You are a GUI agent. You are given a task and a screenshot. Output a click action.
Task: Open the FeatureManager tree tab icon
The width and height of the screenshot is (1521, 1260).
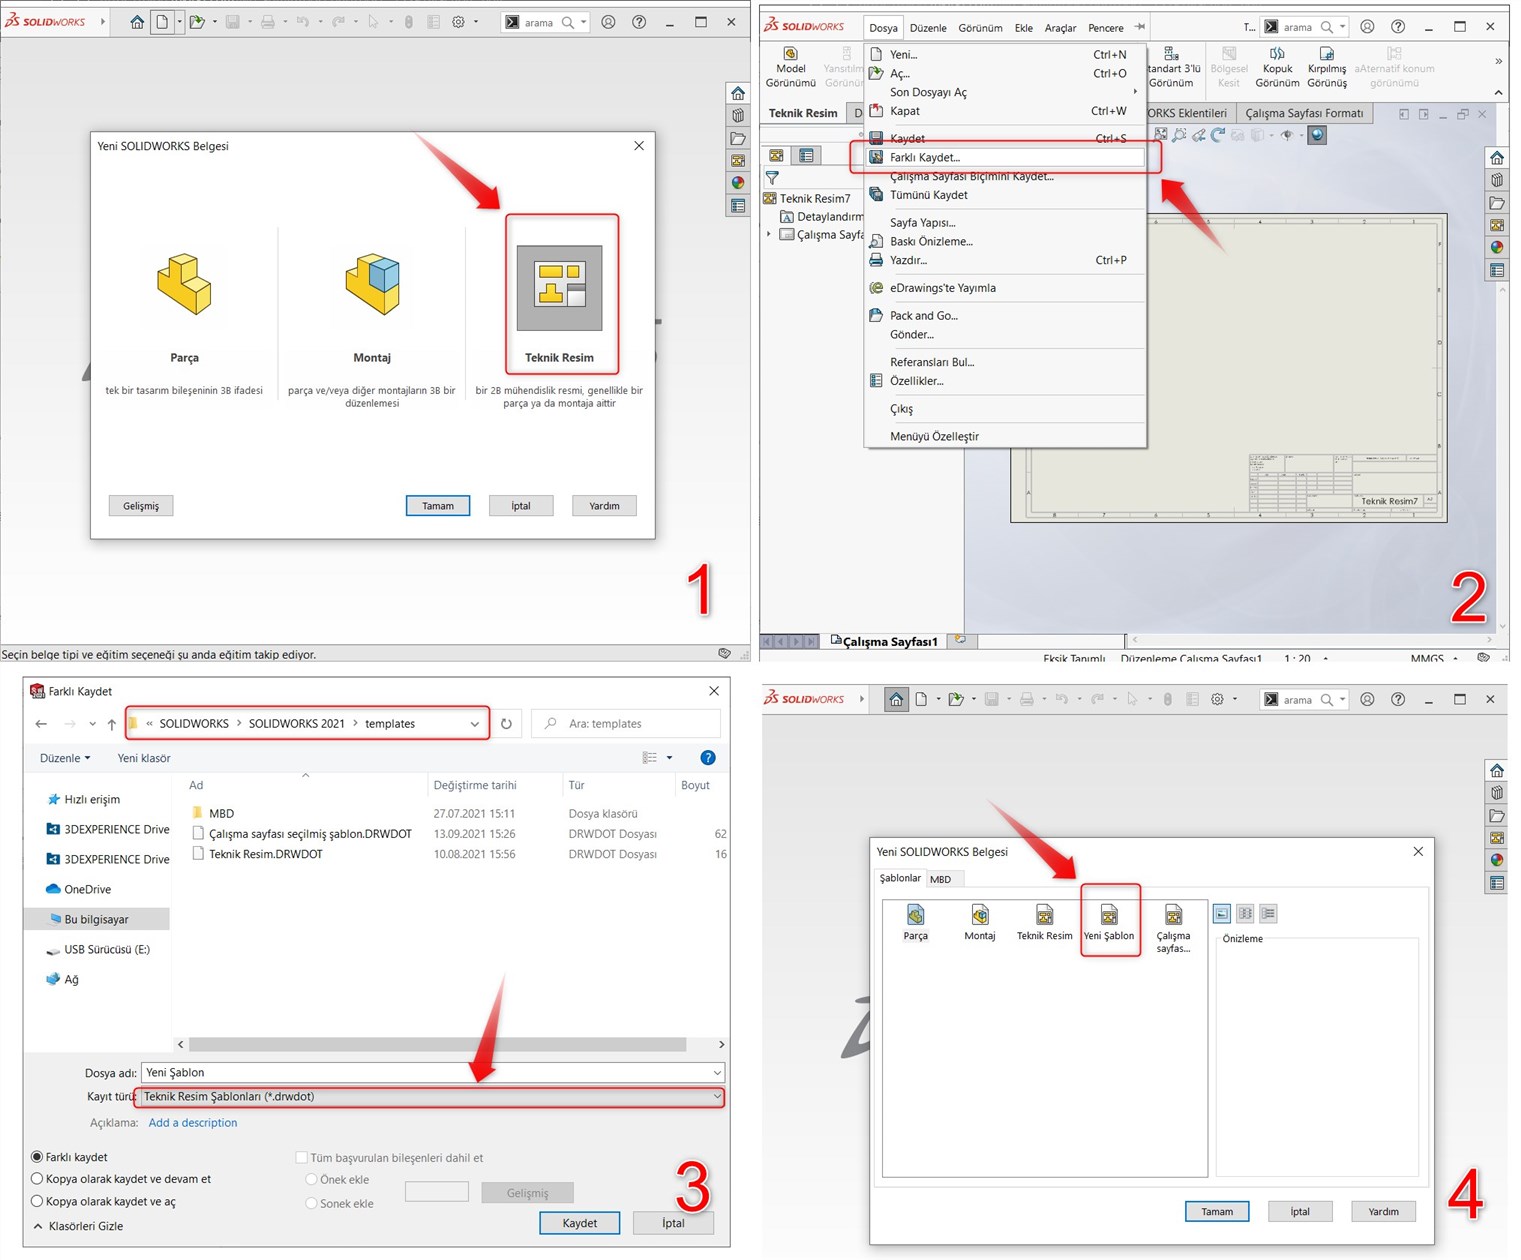pos(776,155)
